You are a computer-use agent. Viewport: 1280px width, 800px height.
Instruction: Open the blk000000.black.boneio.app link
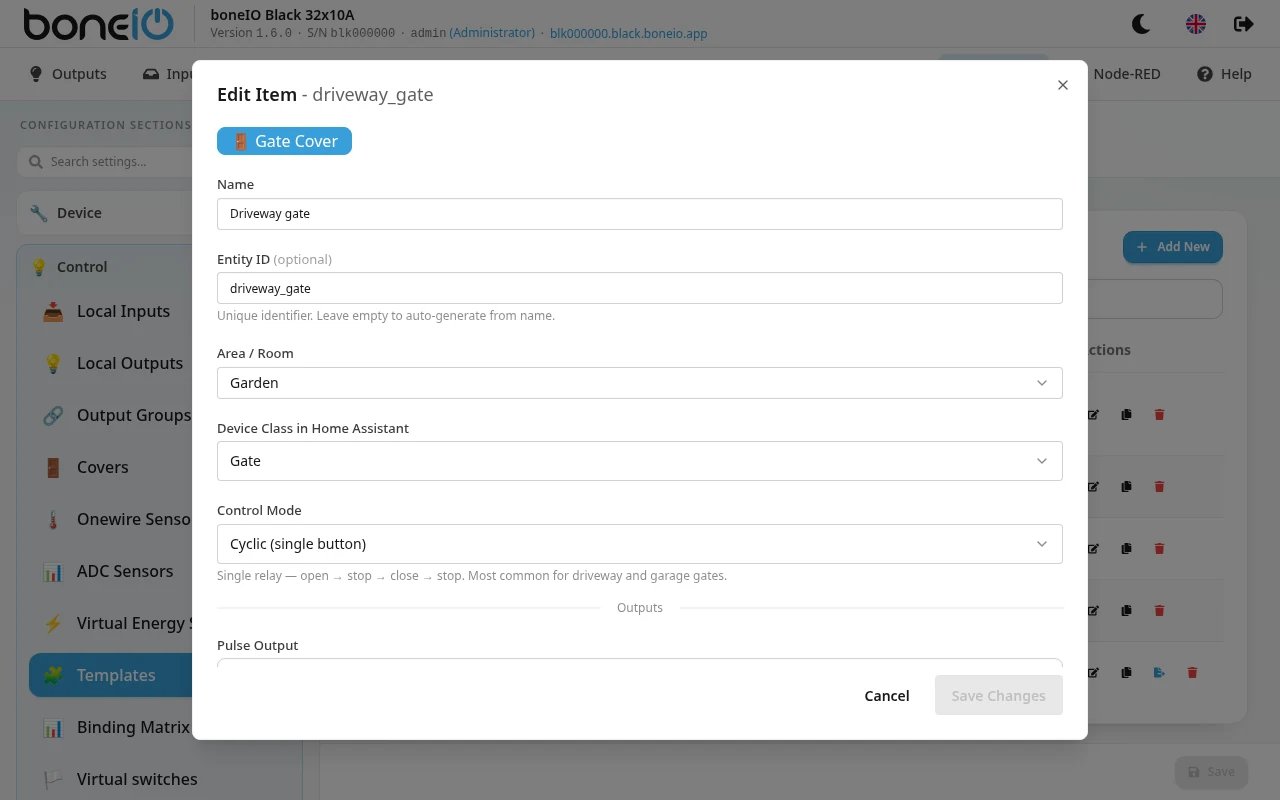click(628, 33)
